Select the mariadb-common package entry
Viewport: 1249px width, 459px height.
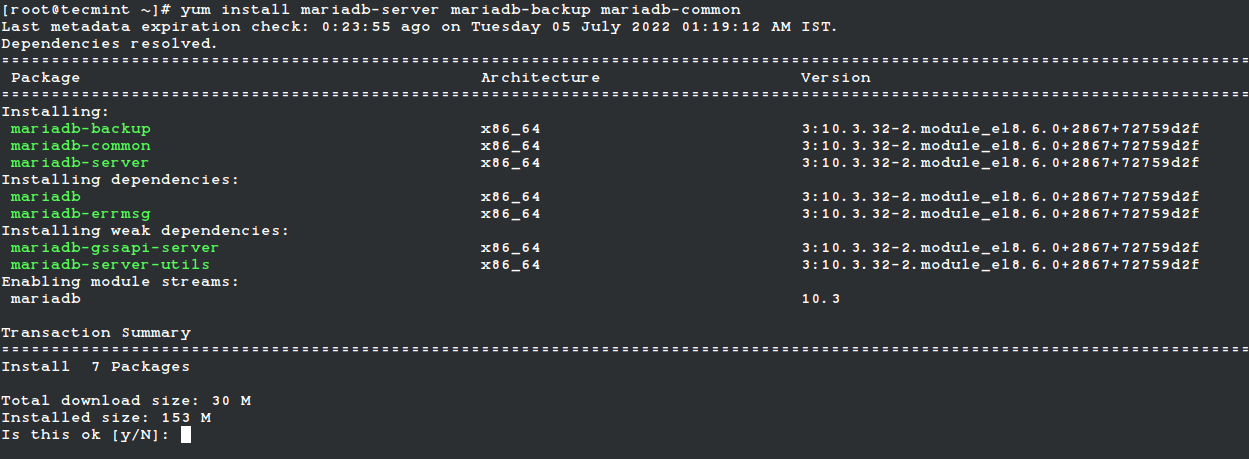81,146
